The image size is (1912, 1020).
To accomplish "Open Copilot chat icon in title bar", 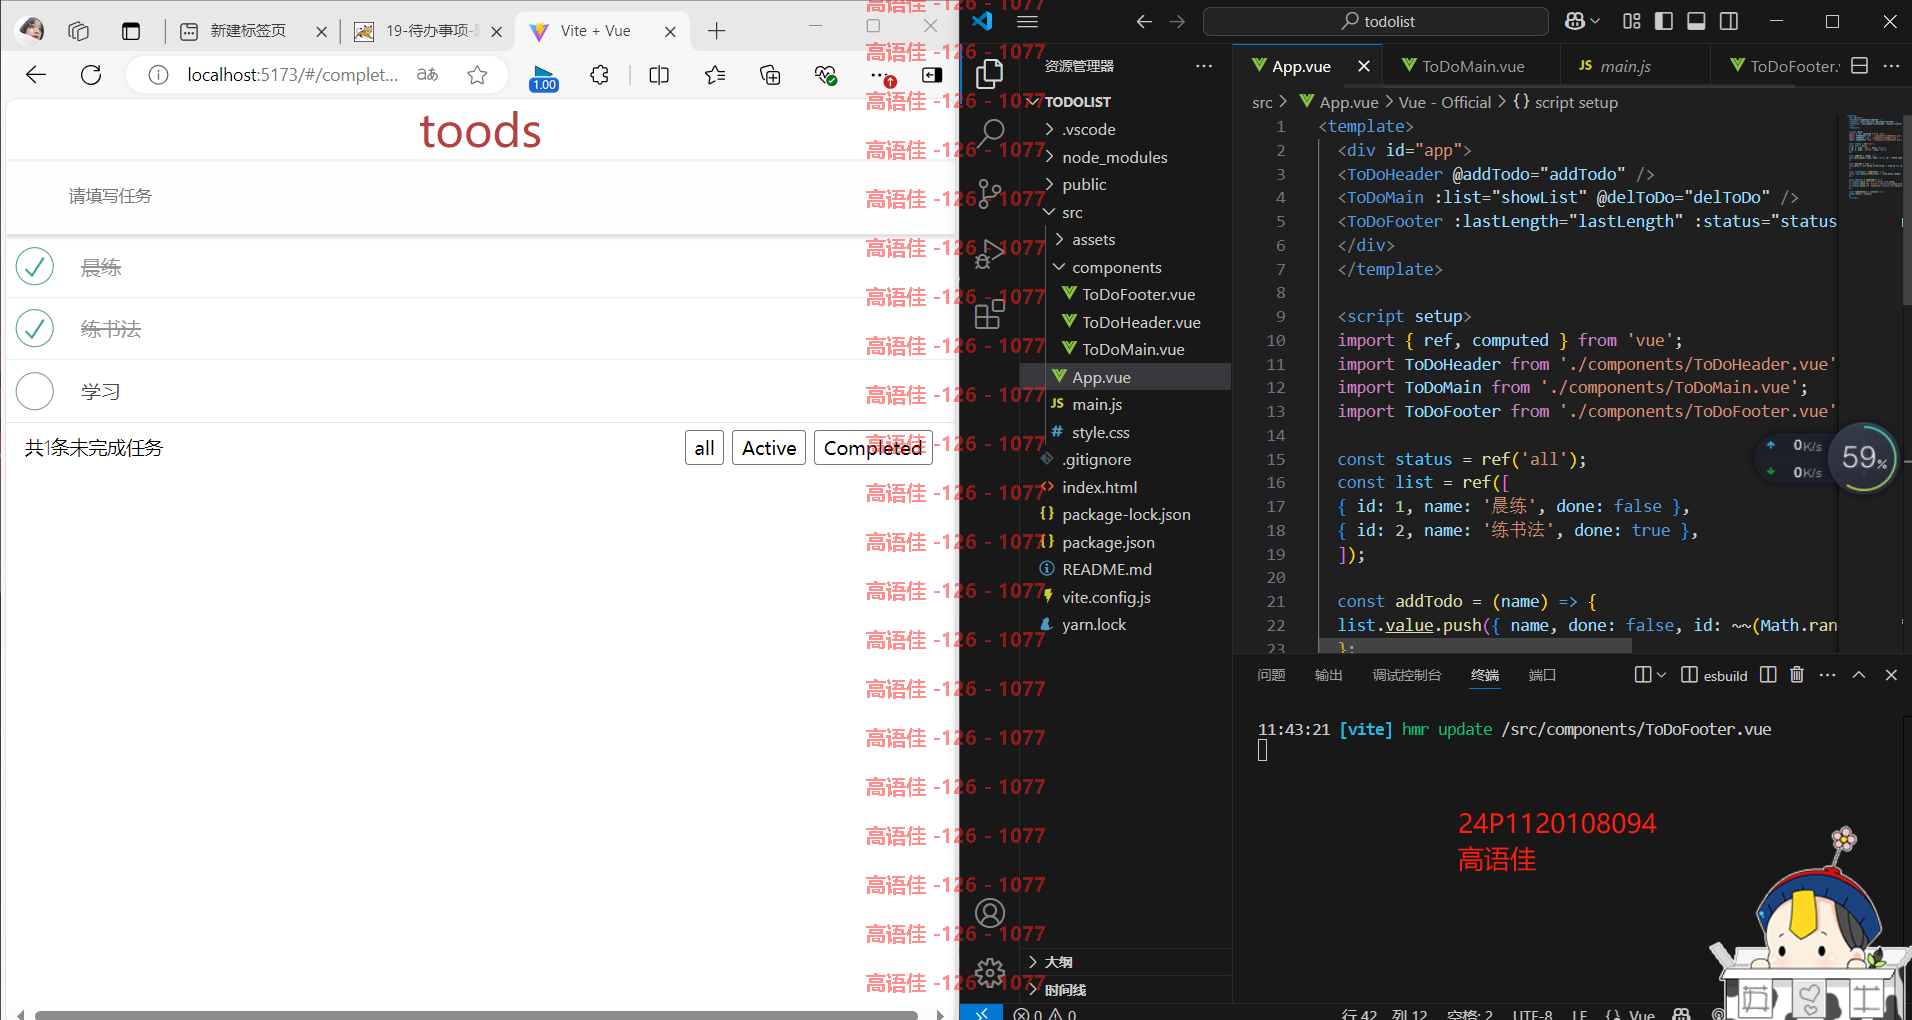I will pyautogui.click(x=1575, y=21).
